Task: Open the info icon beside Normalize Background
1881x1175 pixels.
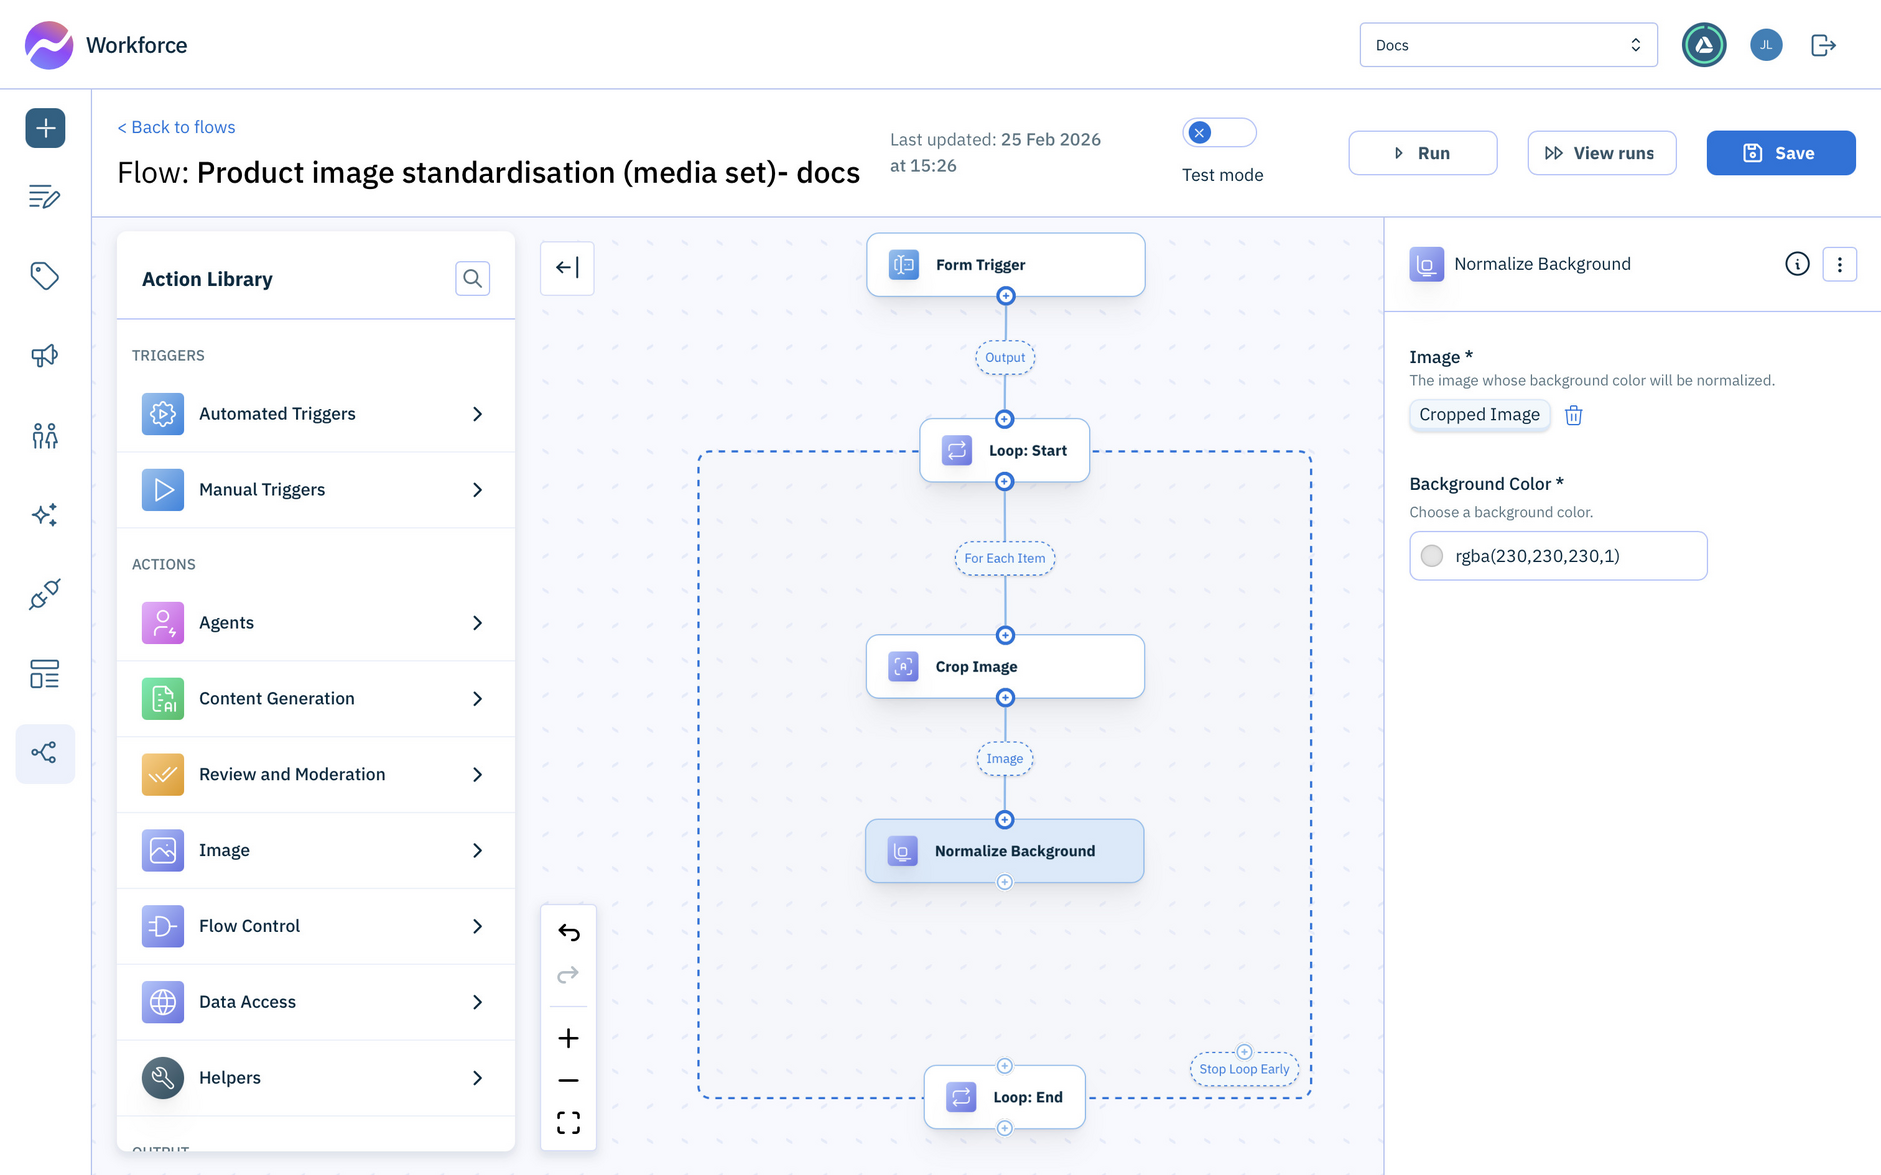Action: (1797, 264)
